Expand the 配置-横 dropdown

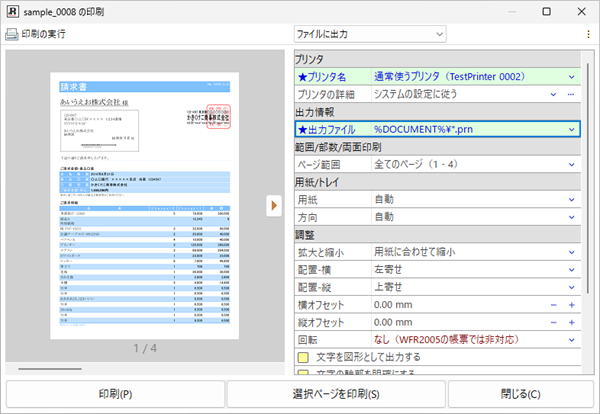click(x=571, y=270)
